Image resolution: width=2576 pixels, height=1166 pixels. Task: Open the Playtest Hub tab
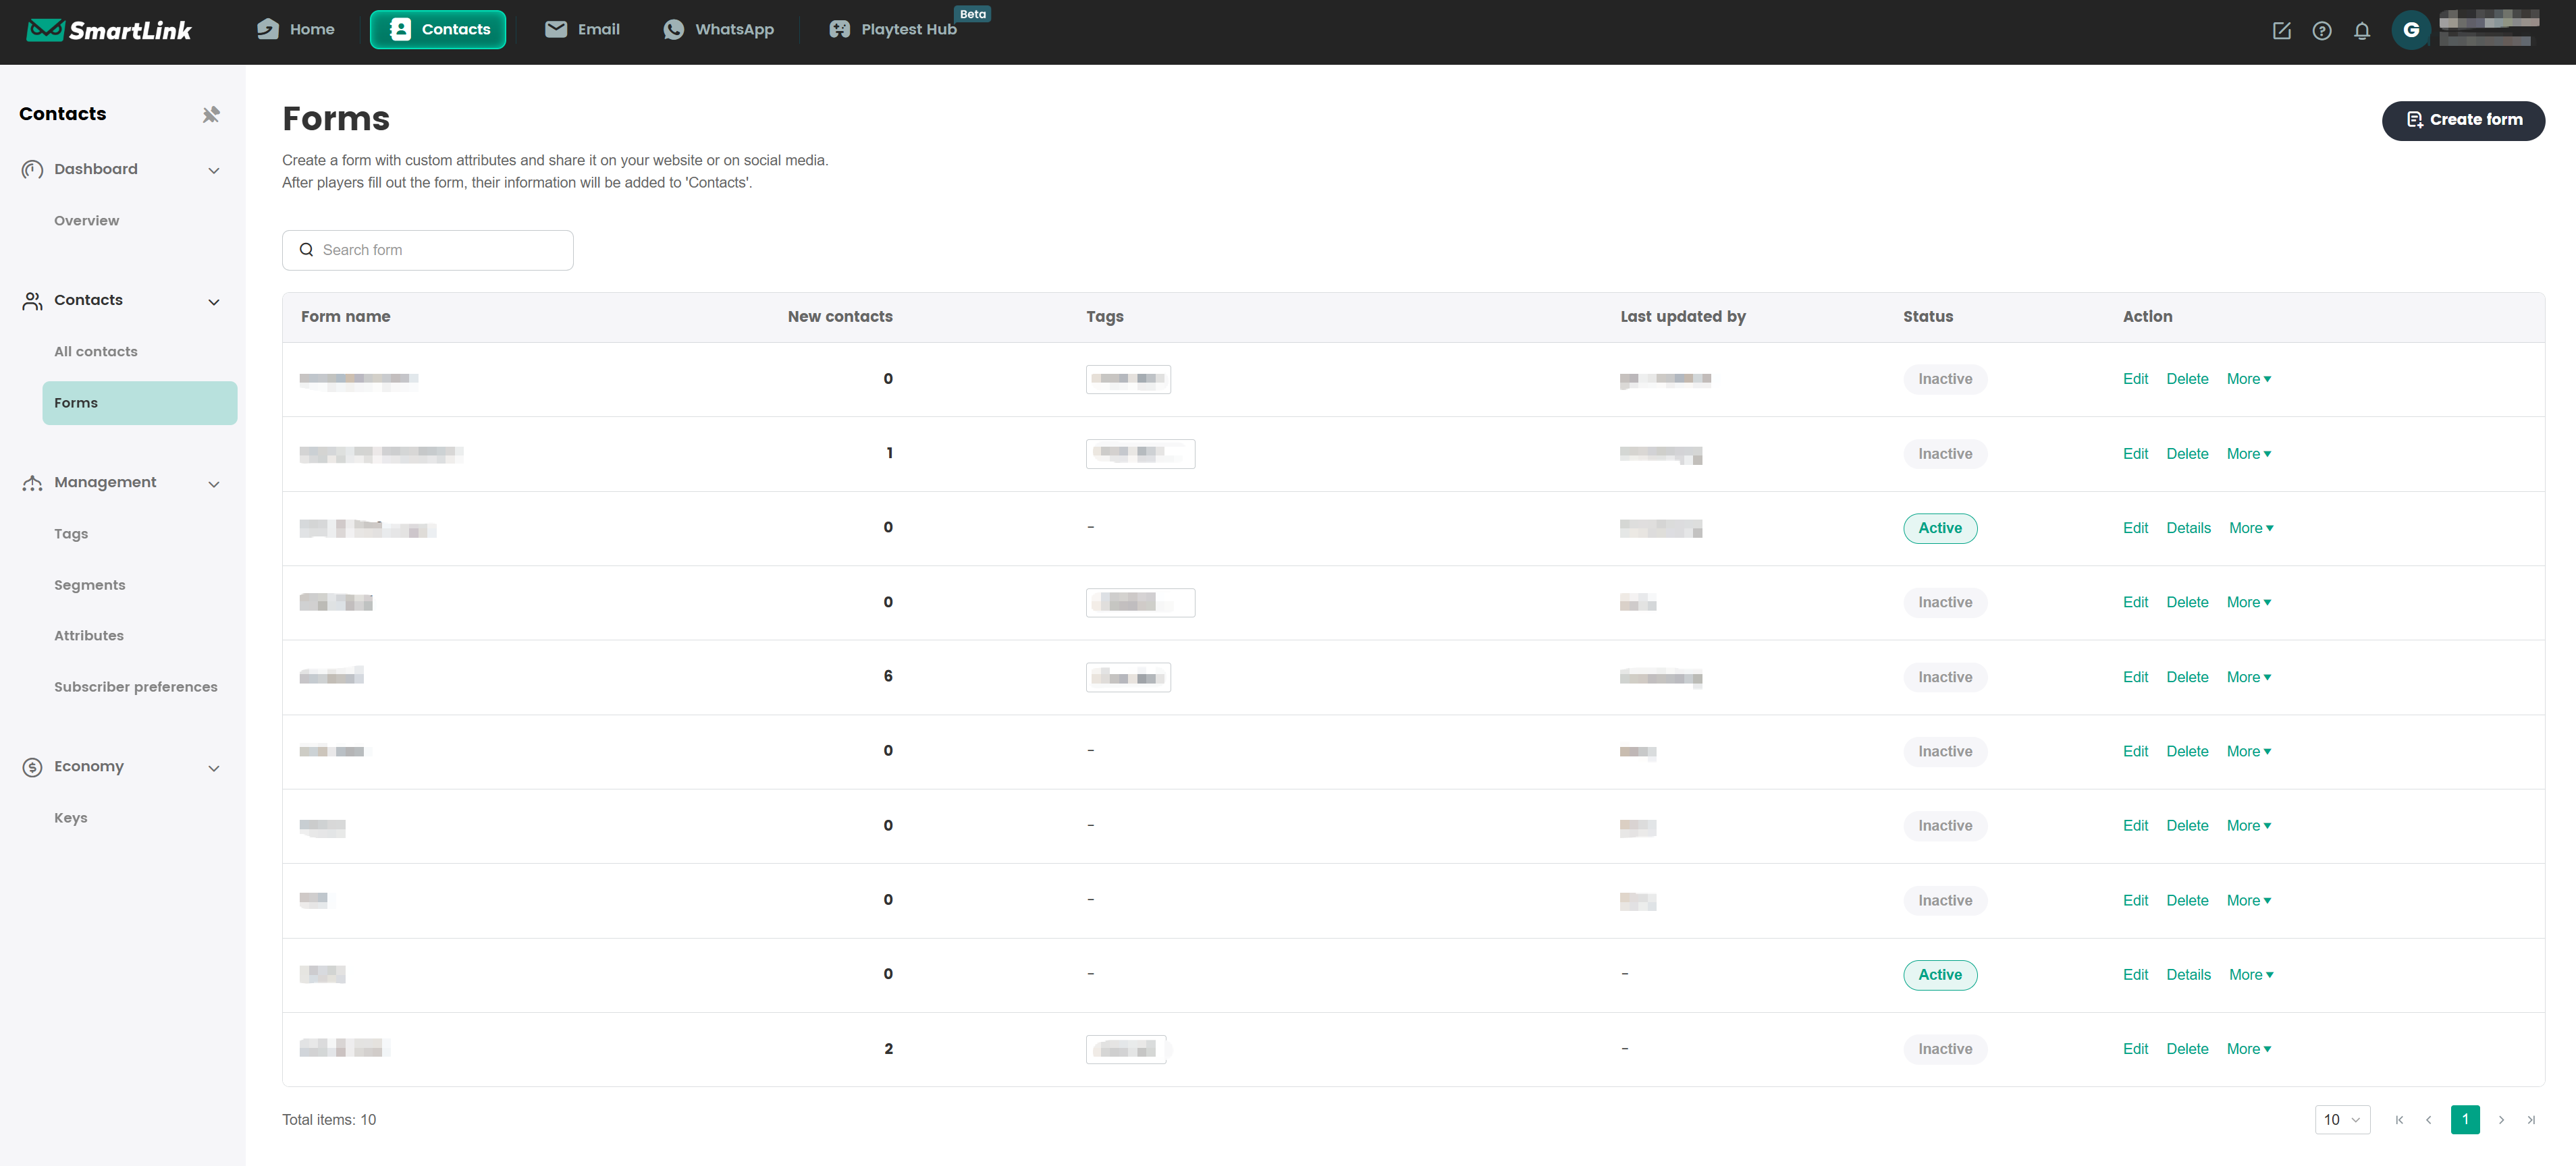[x=893, y=30]
